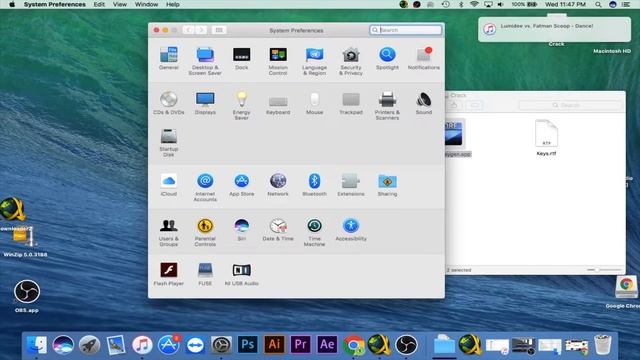The width and height of the screenshot is (640, 360).
Task: Open Network preferences
Action: click(x=278, y=185)
